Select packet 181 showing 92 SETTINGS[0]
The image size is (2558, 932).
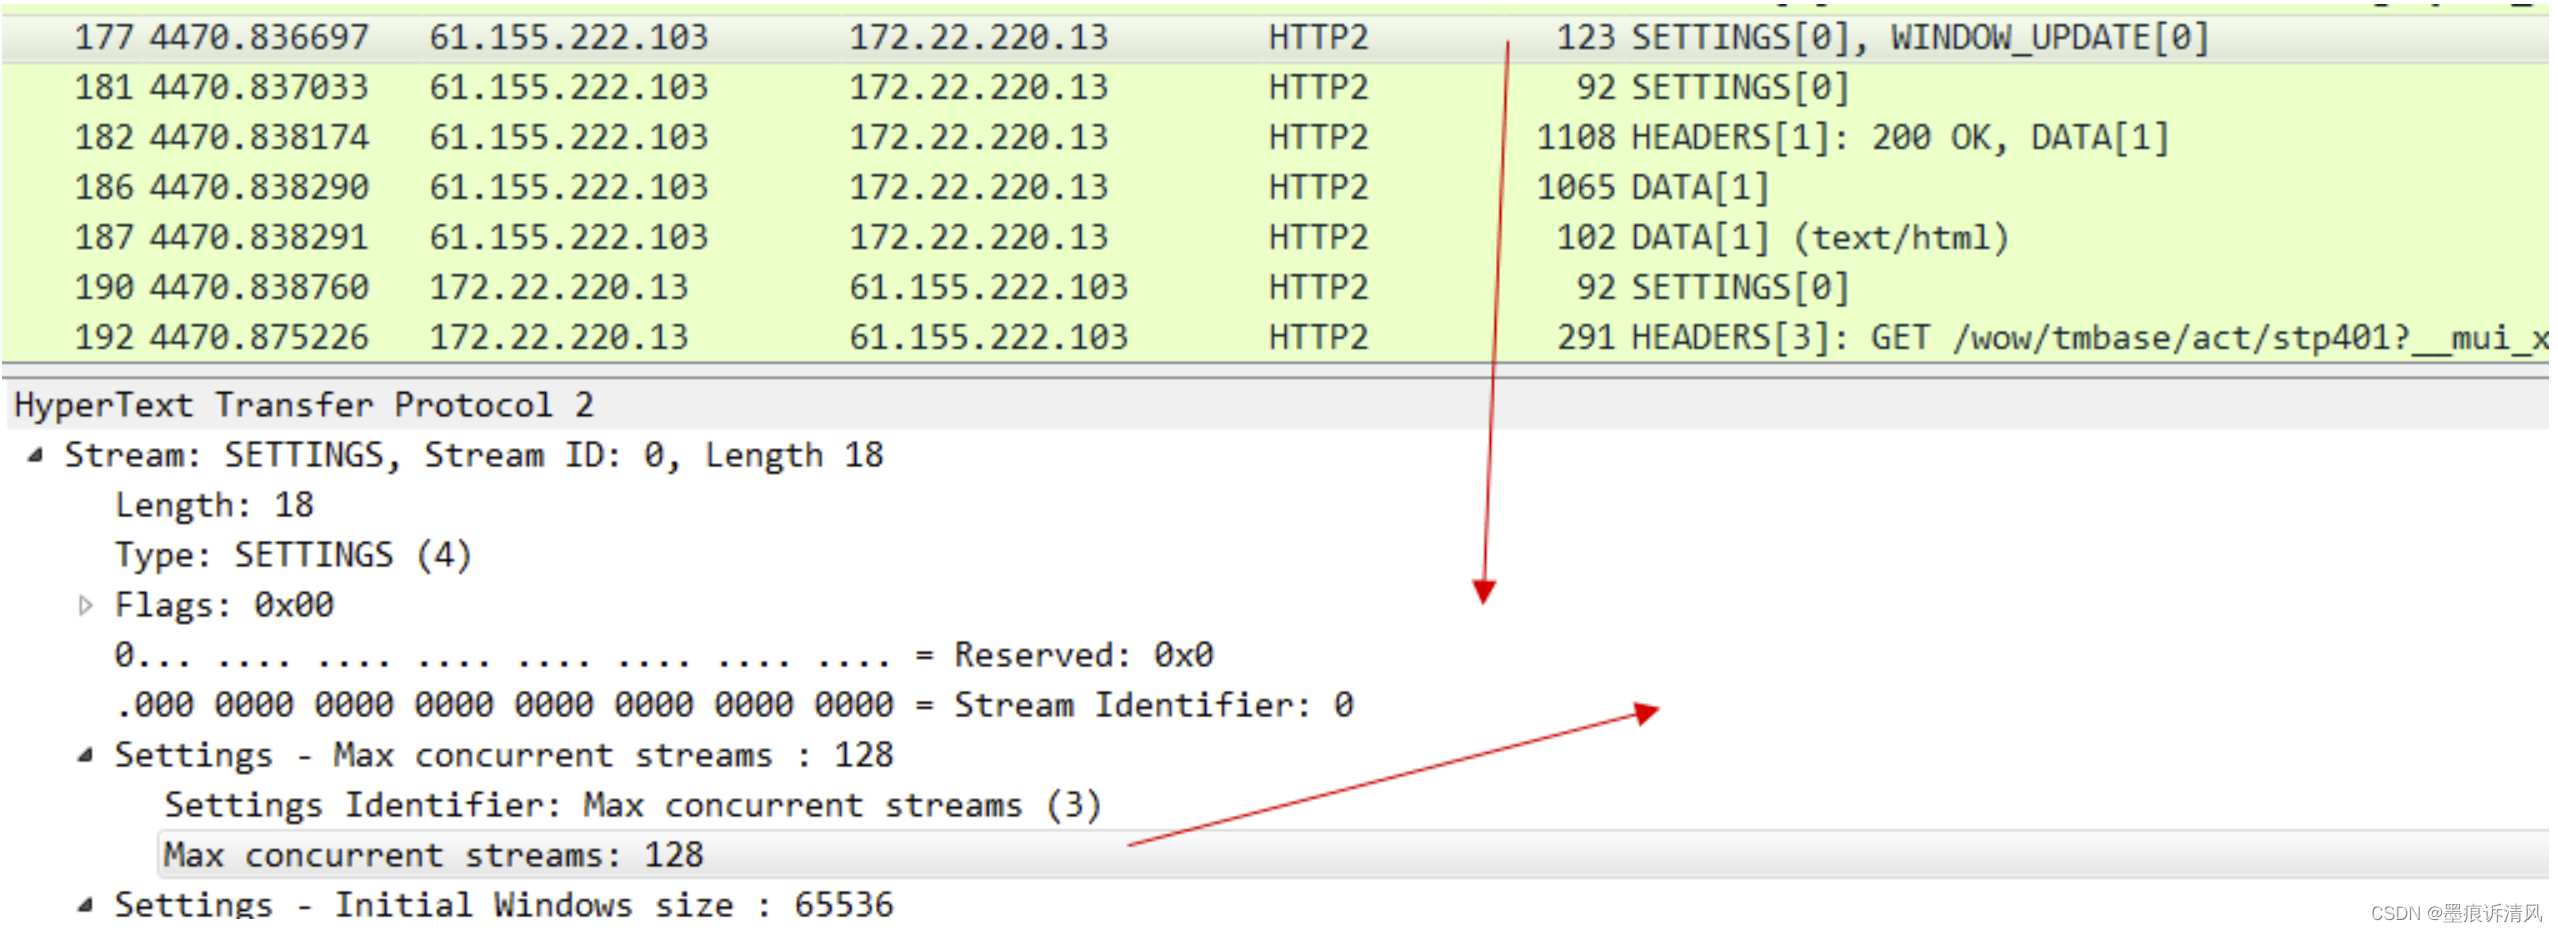800,87
